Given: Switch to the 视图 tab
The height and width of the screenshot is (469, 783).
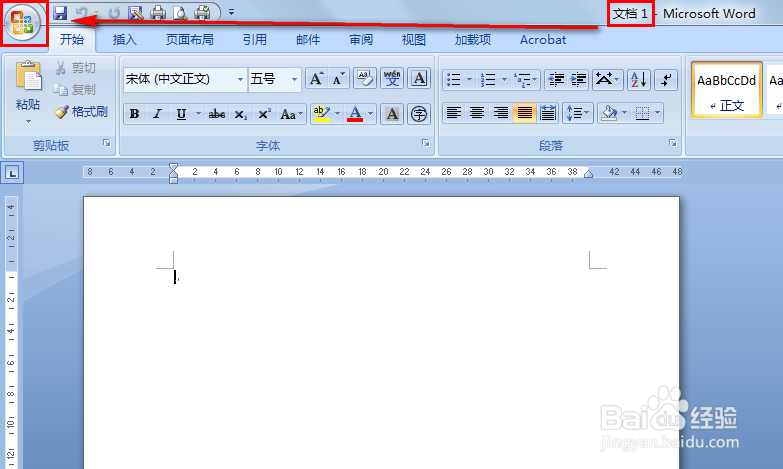Looking at the screenshot, I should coord(413,39).
